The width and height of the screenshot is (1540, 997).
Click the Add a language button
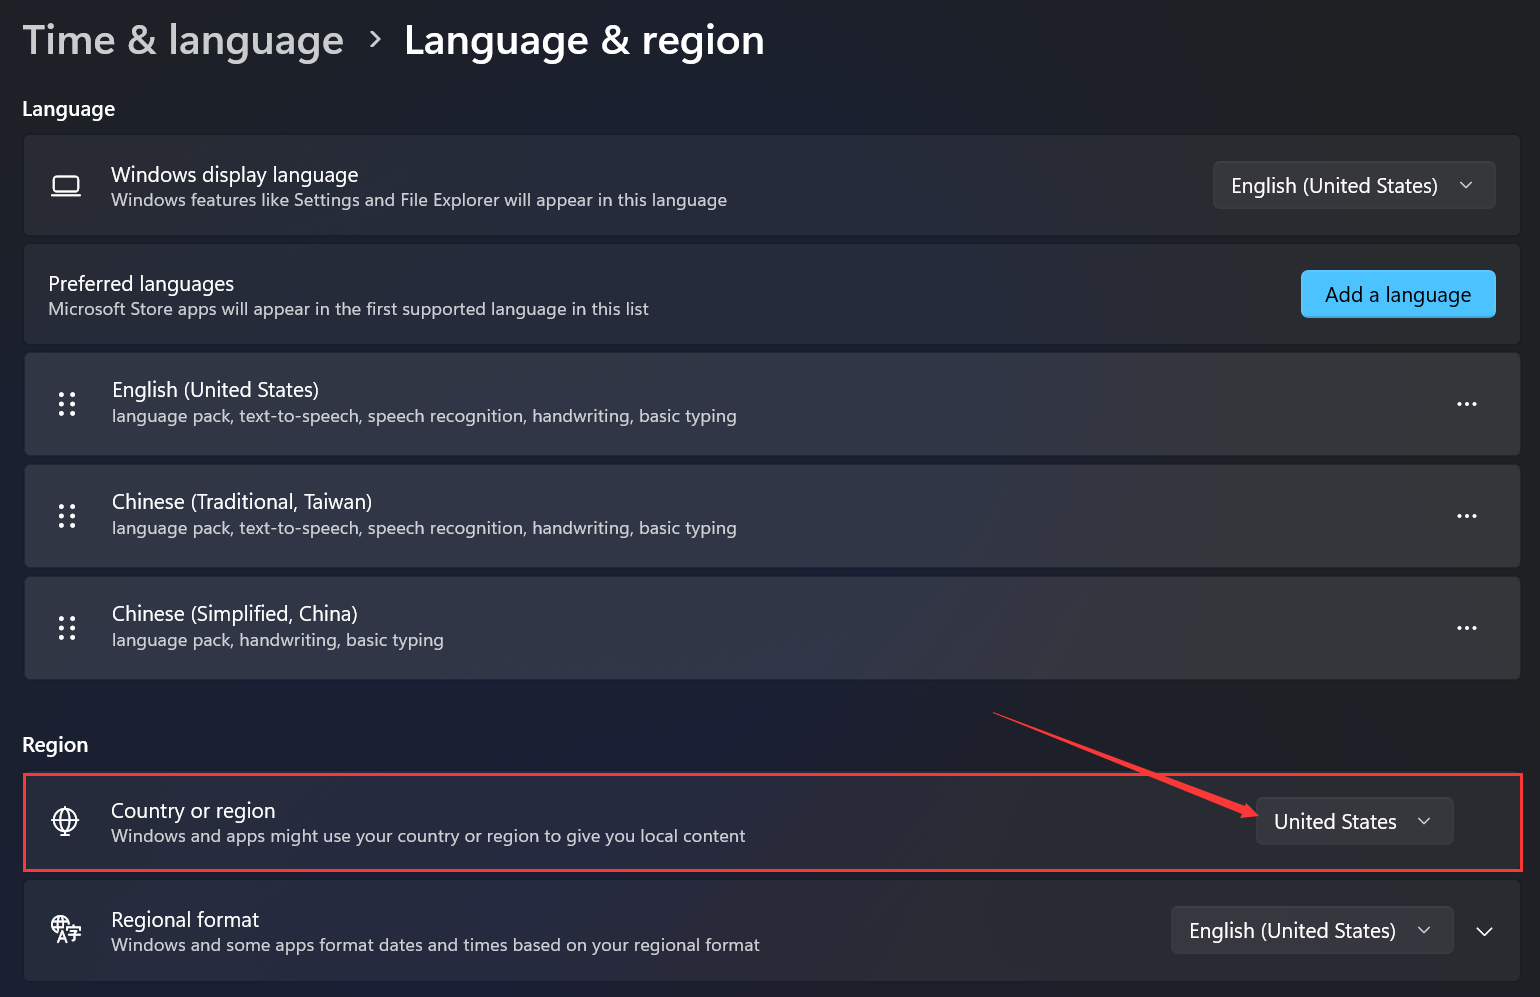(1398, 294)
